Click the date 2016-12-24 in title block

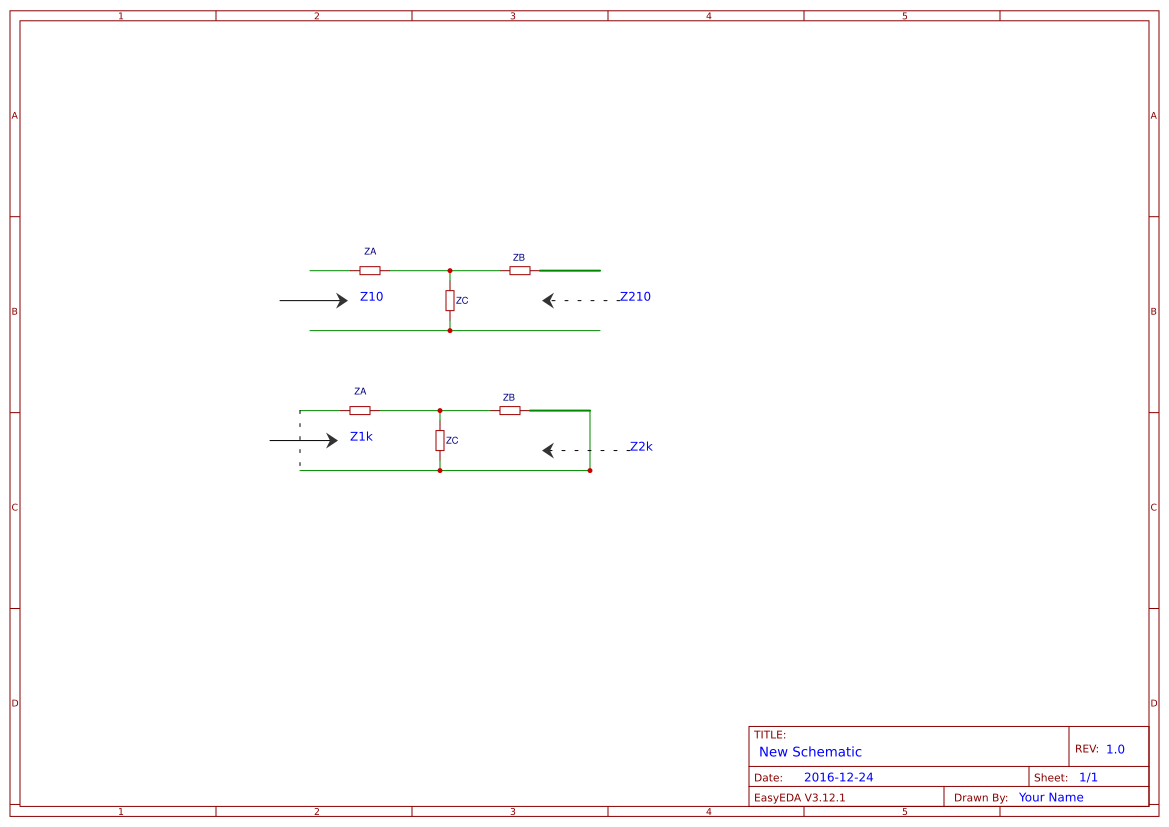click(x=839, y=776)
